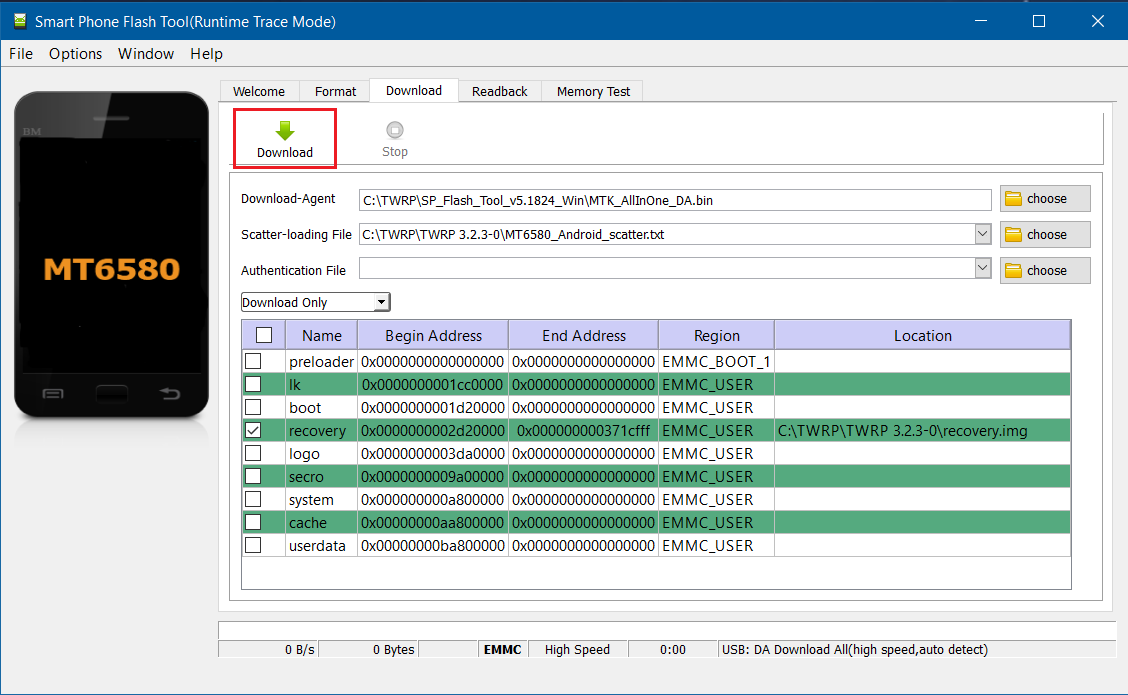Click folder icon to choose Authentication file
Image resolution: width=1128 pixels, height=695 pixels.
[1014, 271]
